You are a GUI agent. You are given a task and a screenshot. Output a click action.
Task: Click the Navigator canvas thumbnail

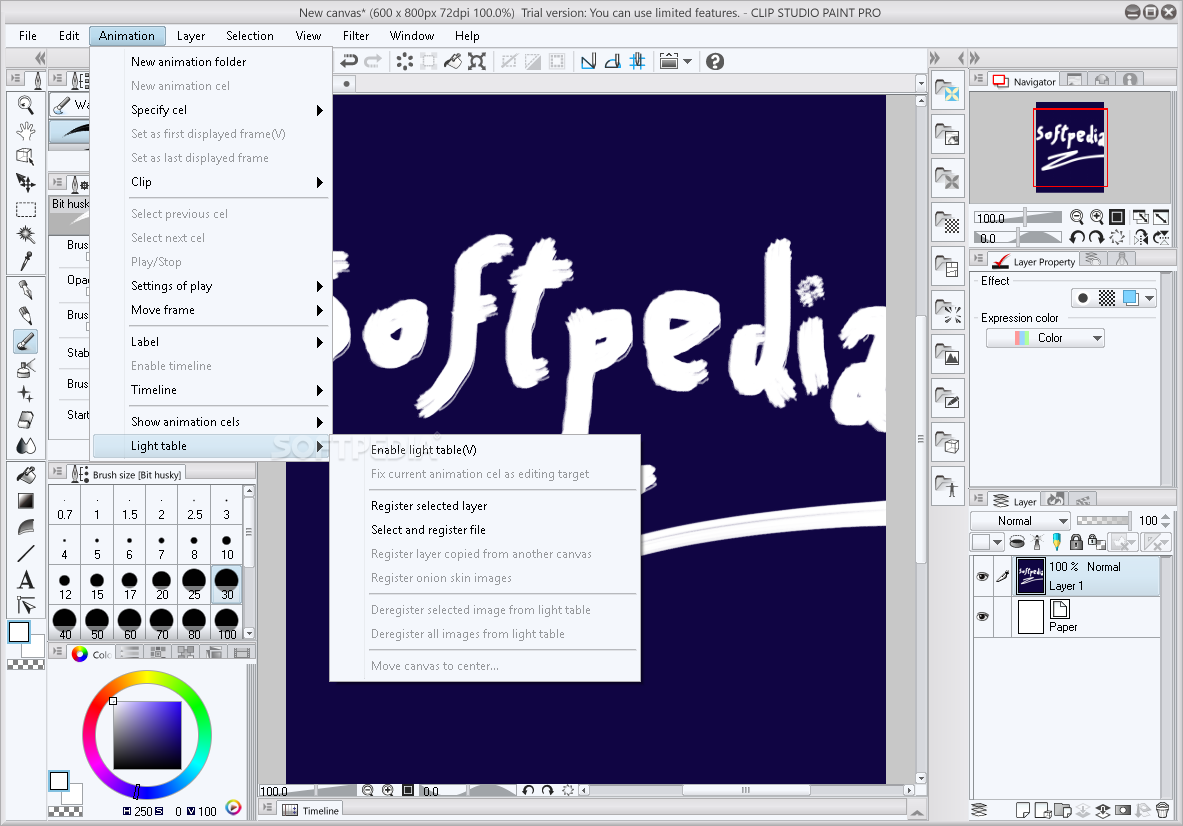(x=1070, y=148)
